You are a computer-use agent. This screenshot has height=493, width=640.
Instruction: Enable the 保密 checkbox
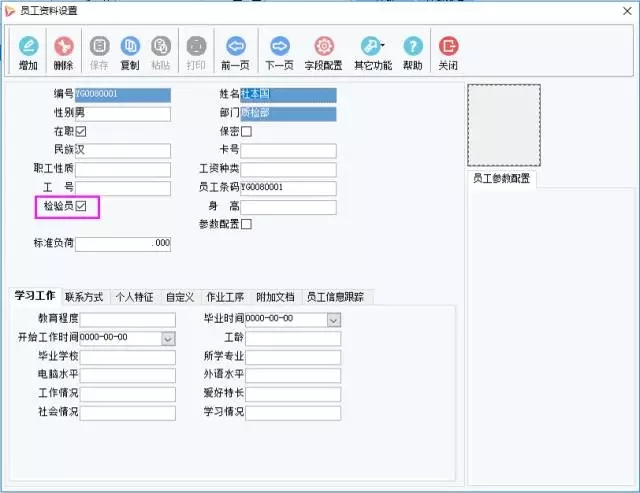[246, 131]
